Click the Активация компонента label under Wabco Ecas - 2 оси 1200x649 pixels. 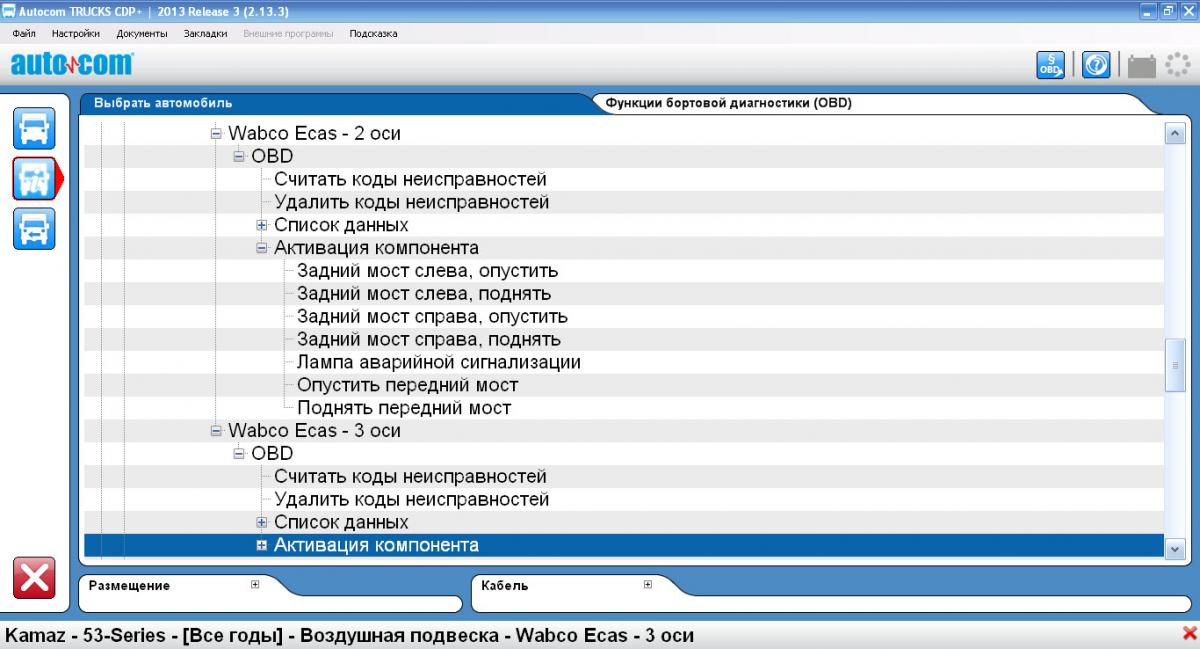(376, 248)
